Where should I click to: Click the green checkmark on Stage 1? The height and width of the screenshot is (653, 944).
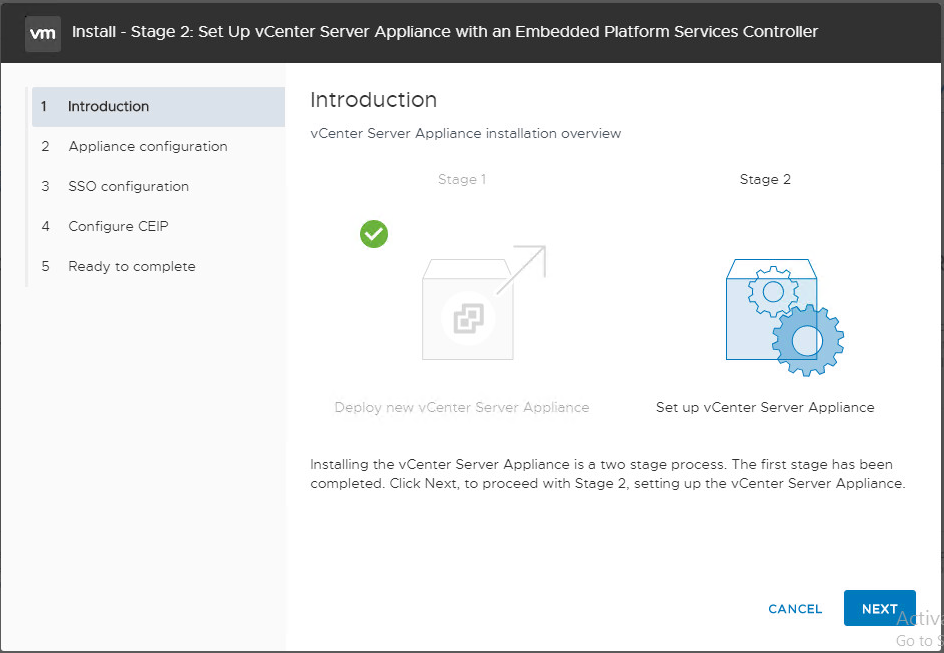(374, 234)
